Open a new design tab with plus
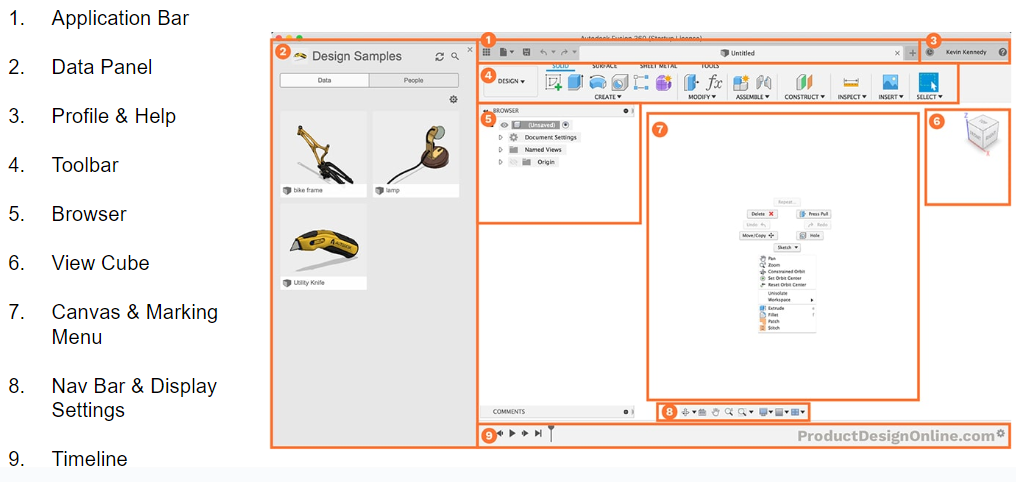This screenshot has width=1016, height=482. pos(912,53)
